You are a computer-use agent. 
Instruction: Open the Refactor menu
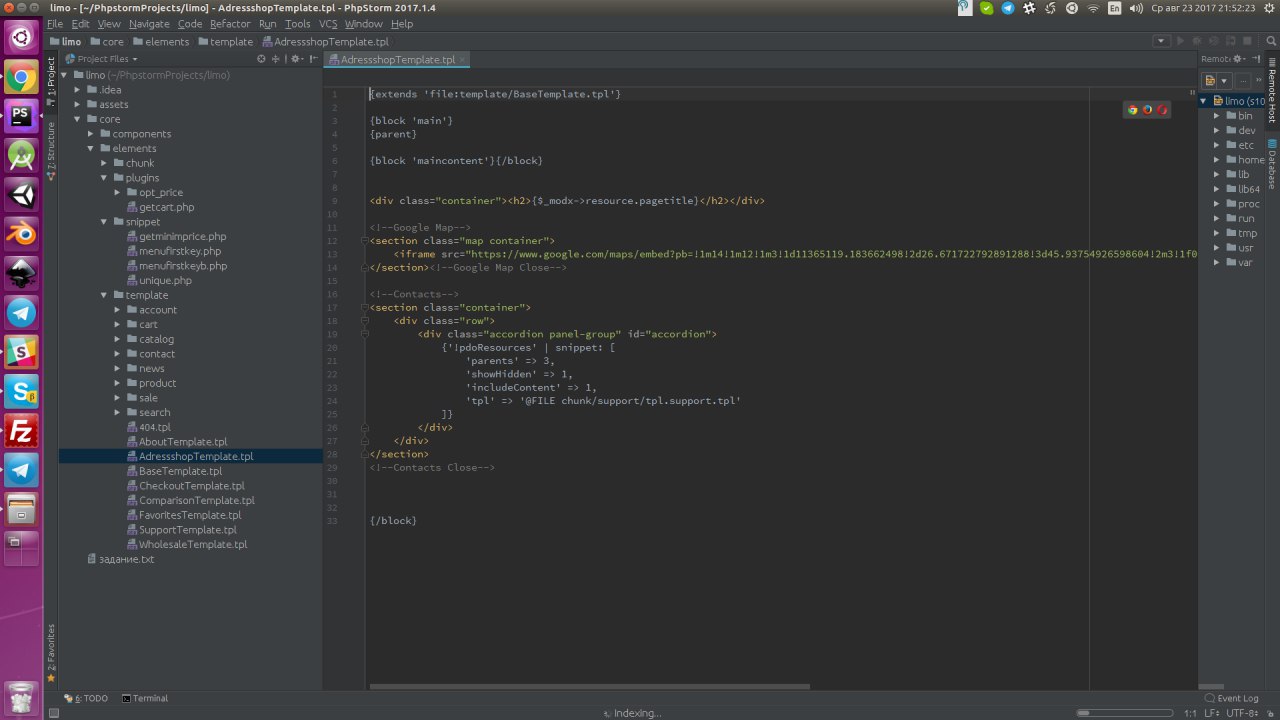tap(230, 24)
